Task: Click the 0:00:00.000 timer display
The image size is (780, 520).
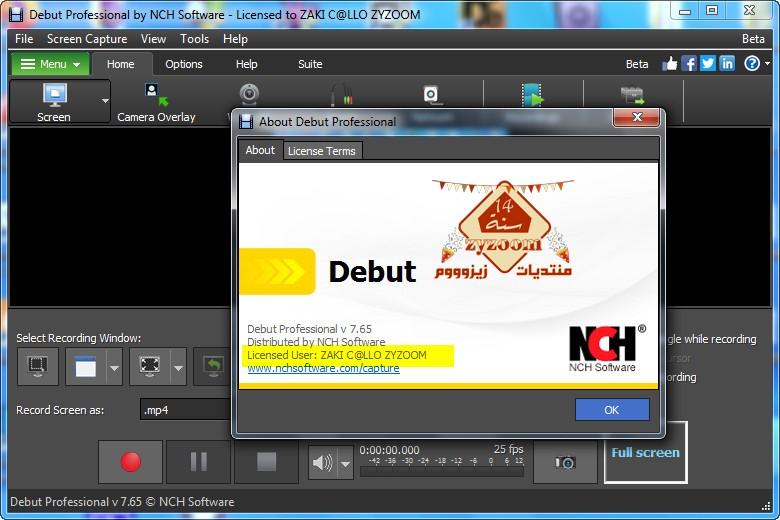Action: 390,450
